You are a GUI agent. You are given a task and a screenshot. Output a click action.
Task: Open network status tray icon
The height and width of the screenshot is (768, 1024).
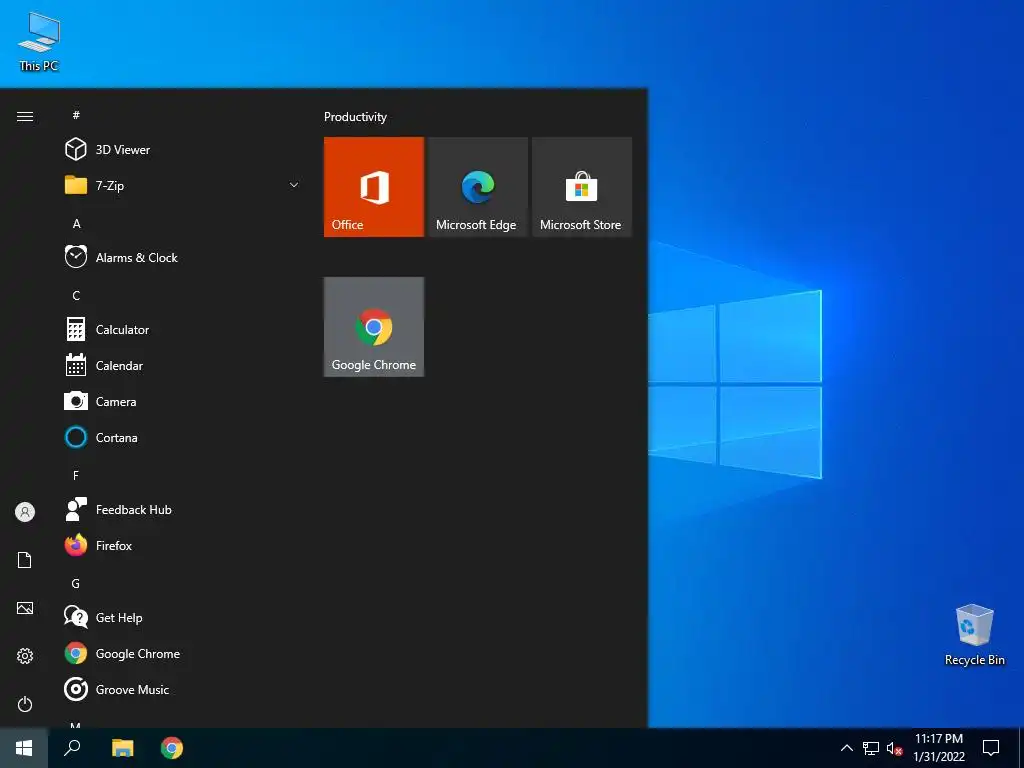[871, 748]
